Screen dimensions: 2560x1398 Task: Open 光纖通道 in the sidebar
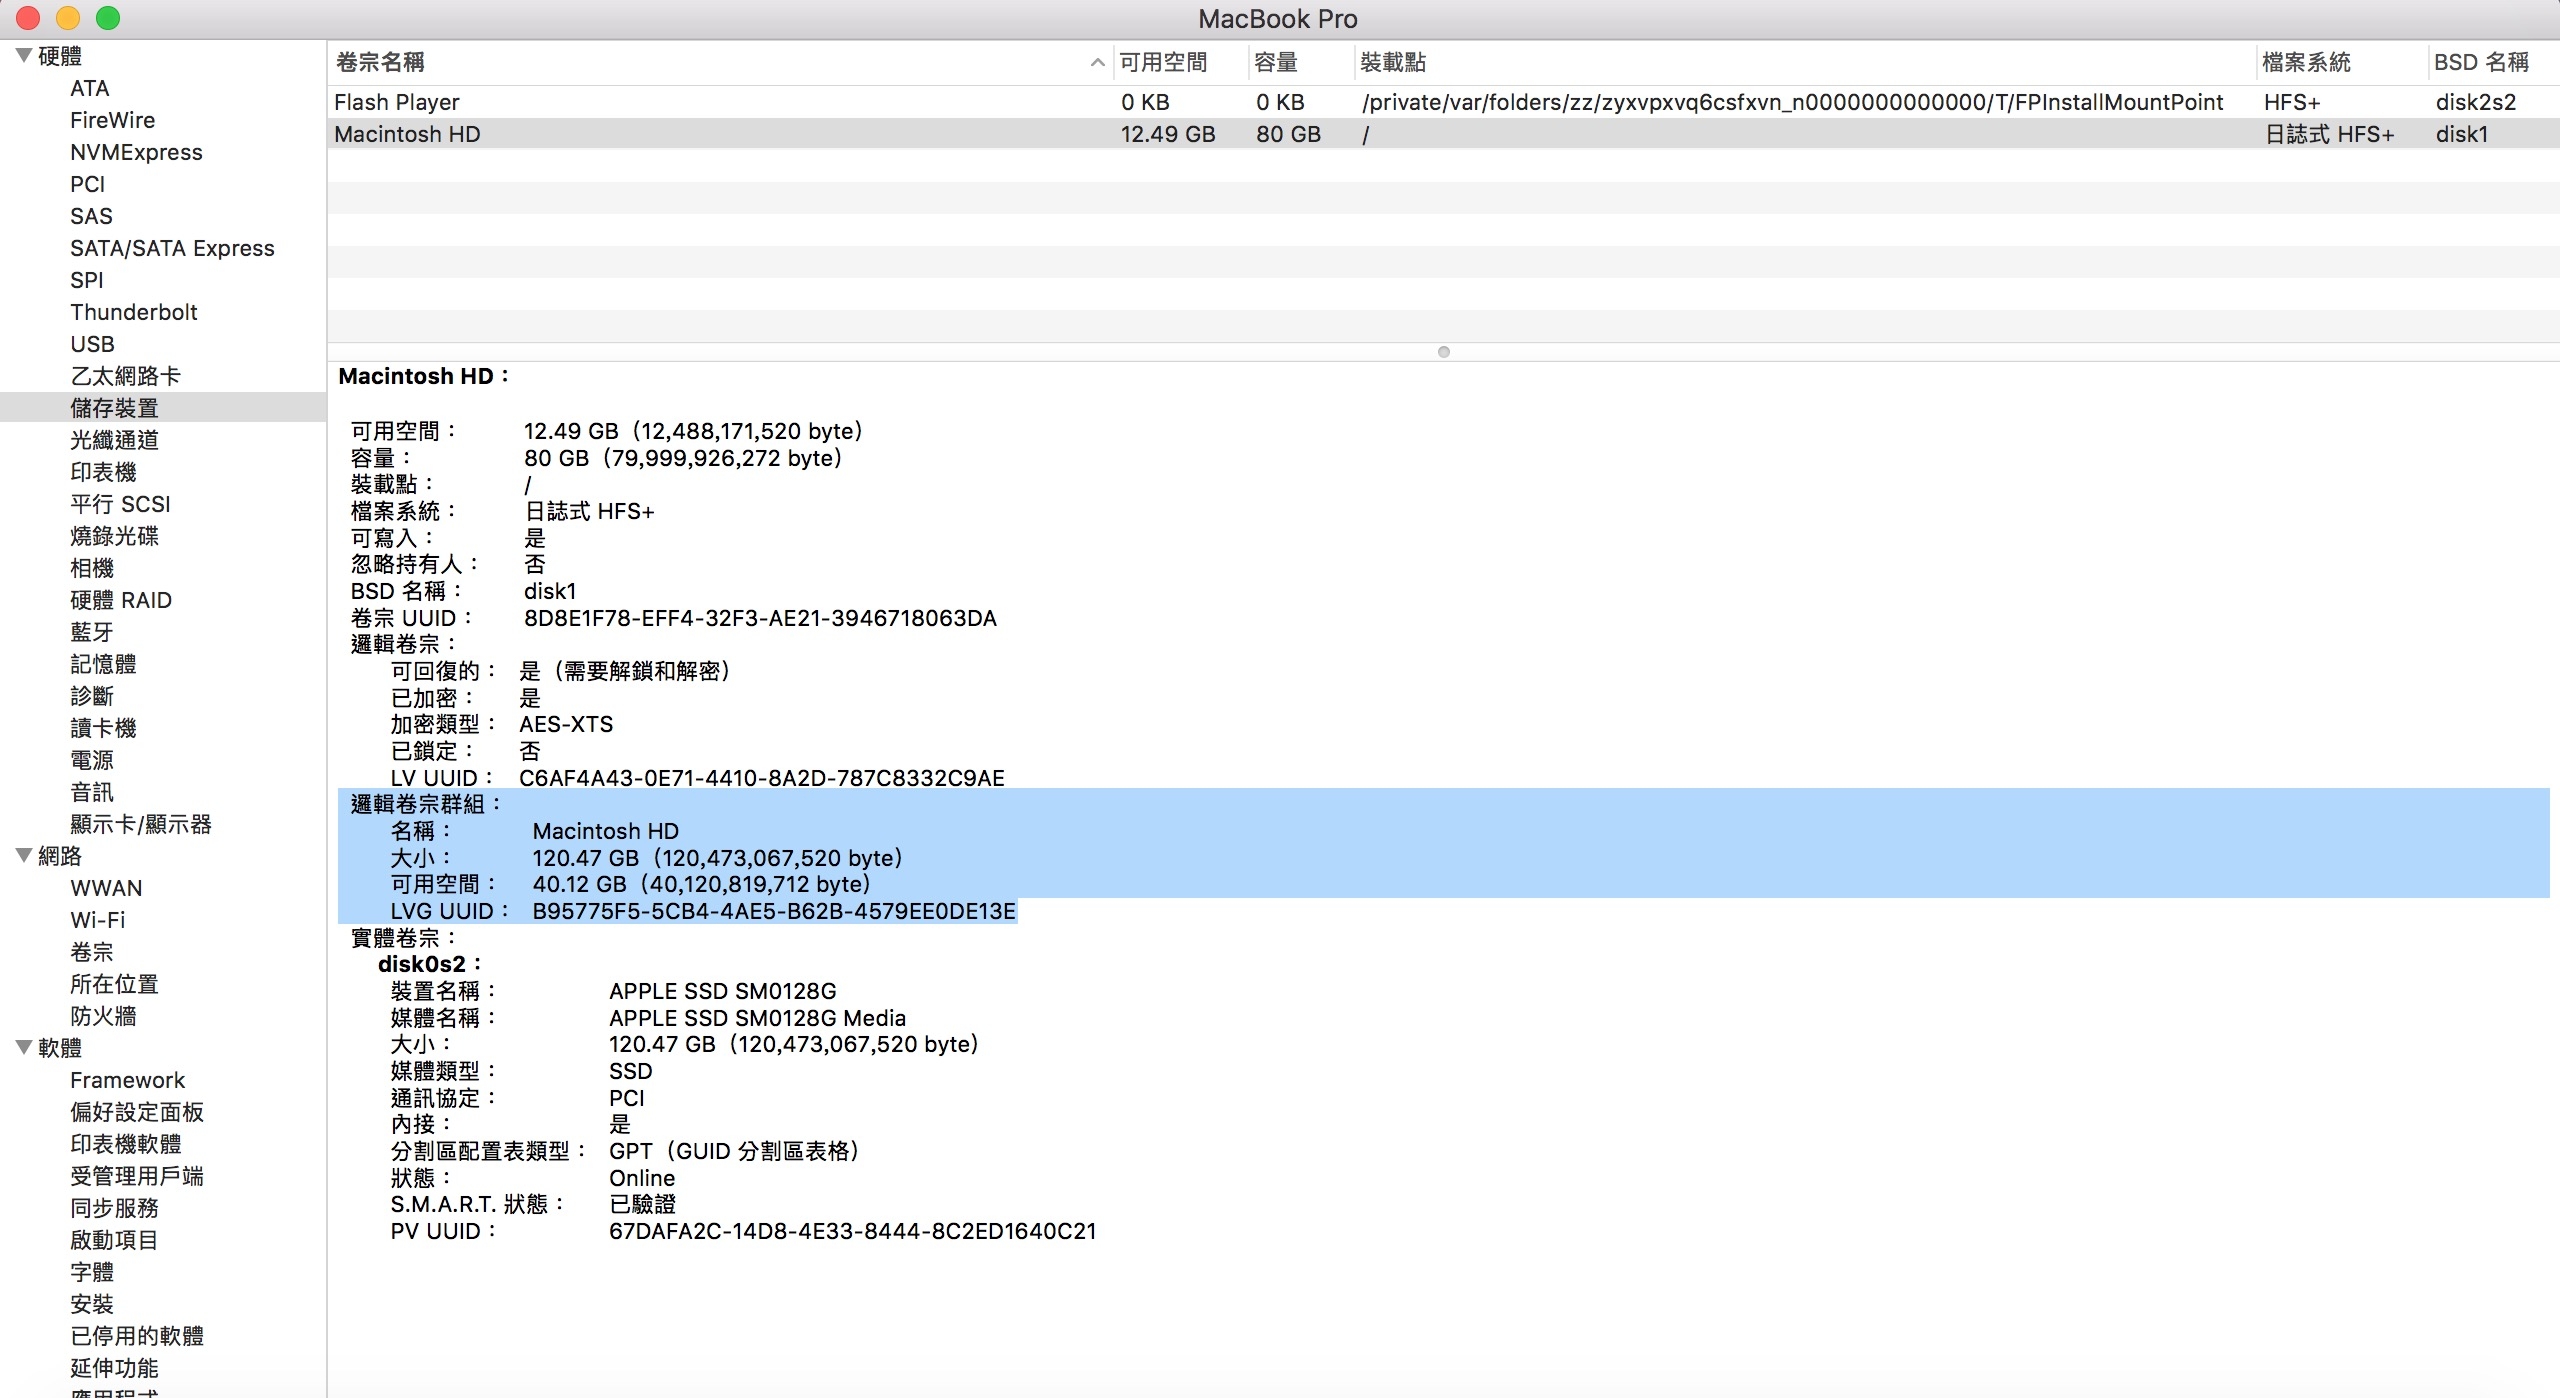pos(114,440)
